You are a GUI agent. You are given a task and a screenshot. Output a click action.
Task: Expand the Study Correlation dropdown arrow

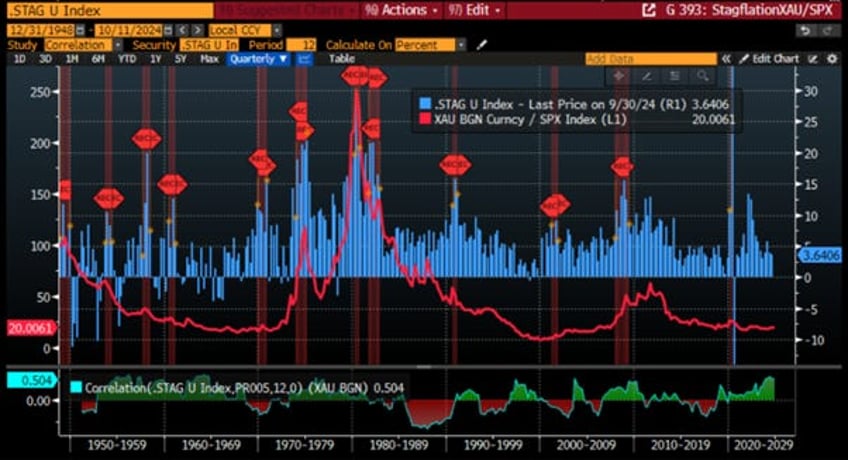[118, 45]
